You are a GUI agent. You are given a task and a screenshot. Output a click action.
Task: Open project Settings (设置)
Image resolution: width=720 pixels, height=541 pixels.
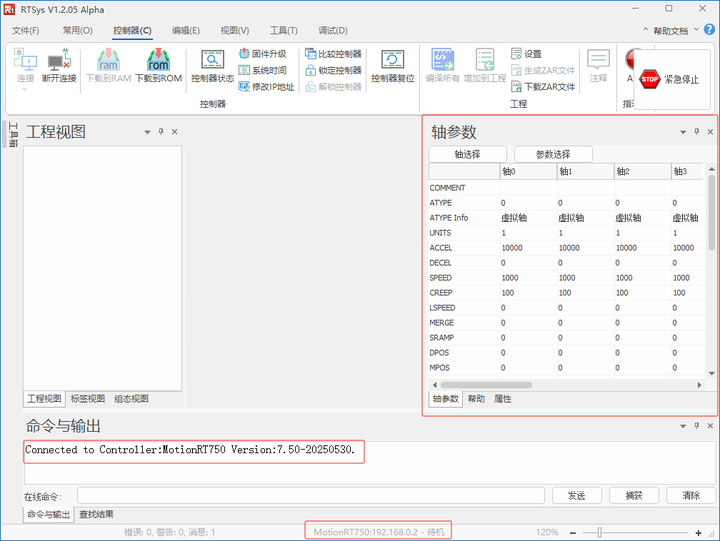527,54
